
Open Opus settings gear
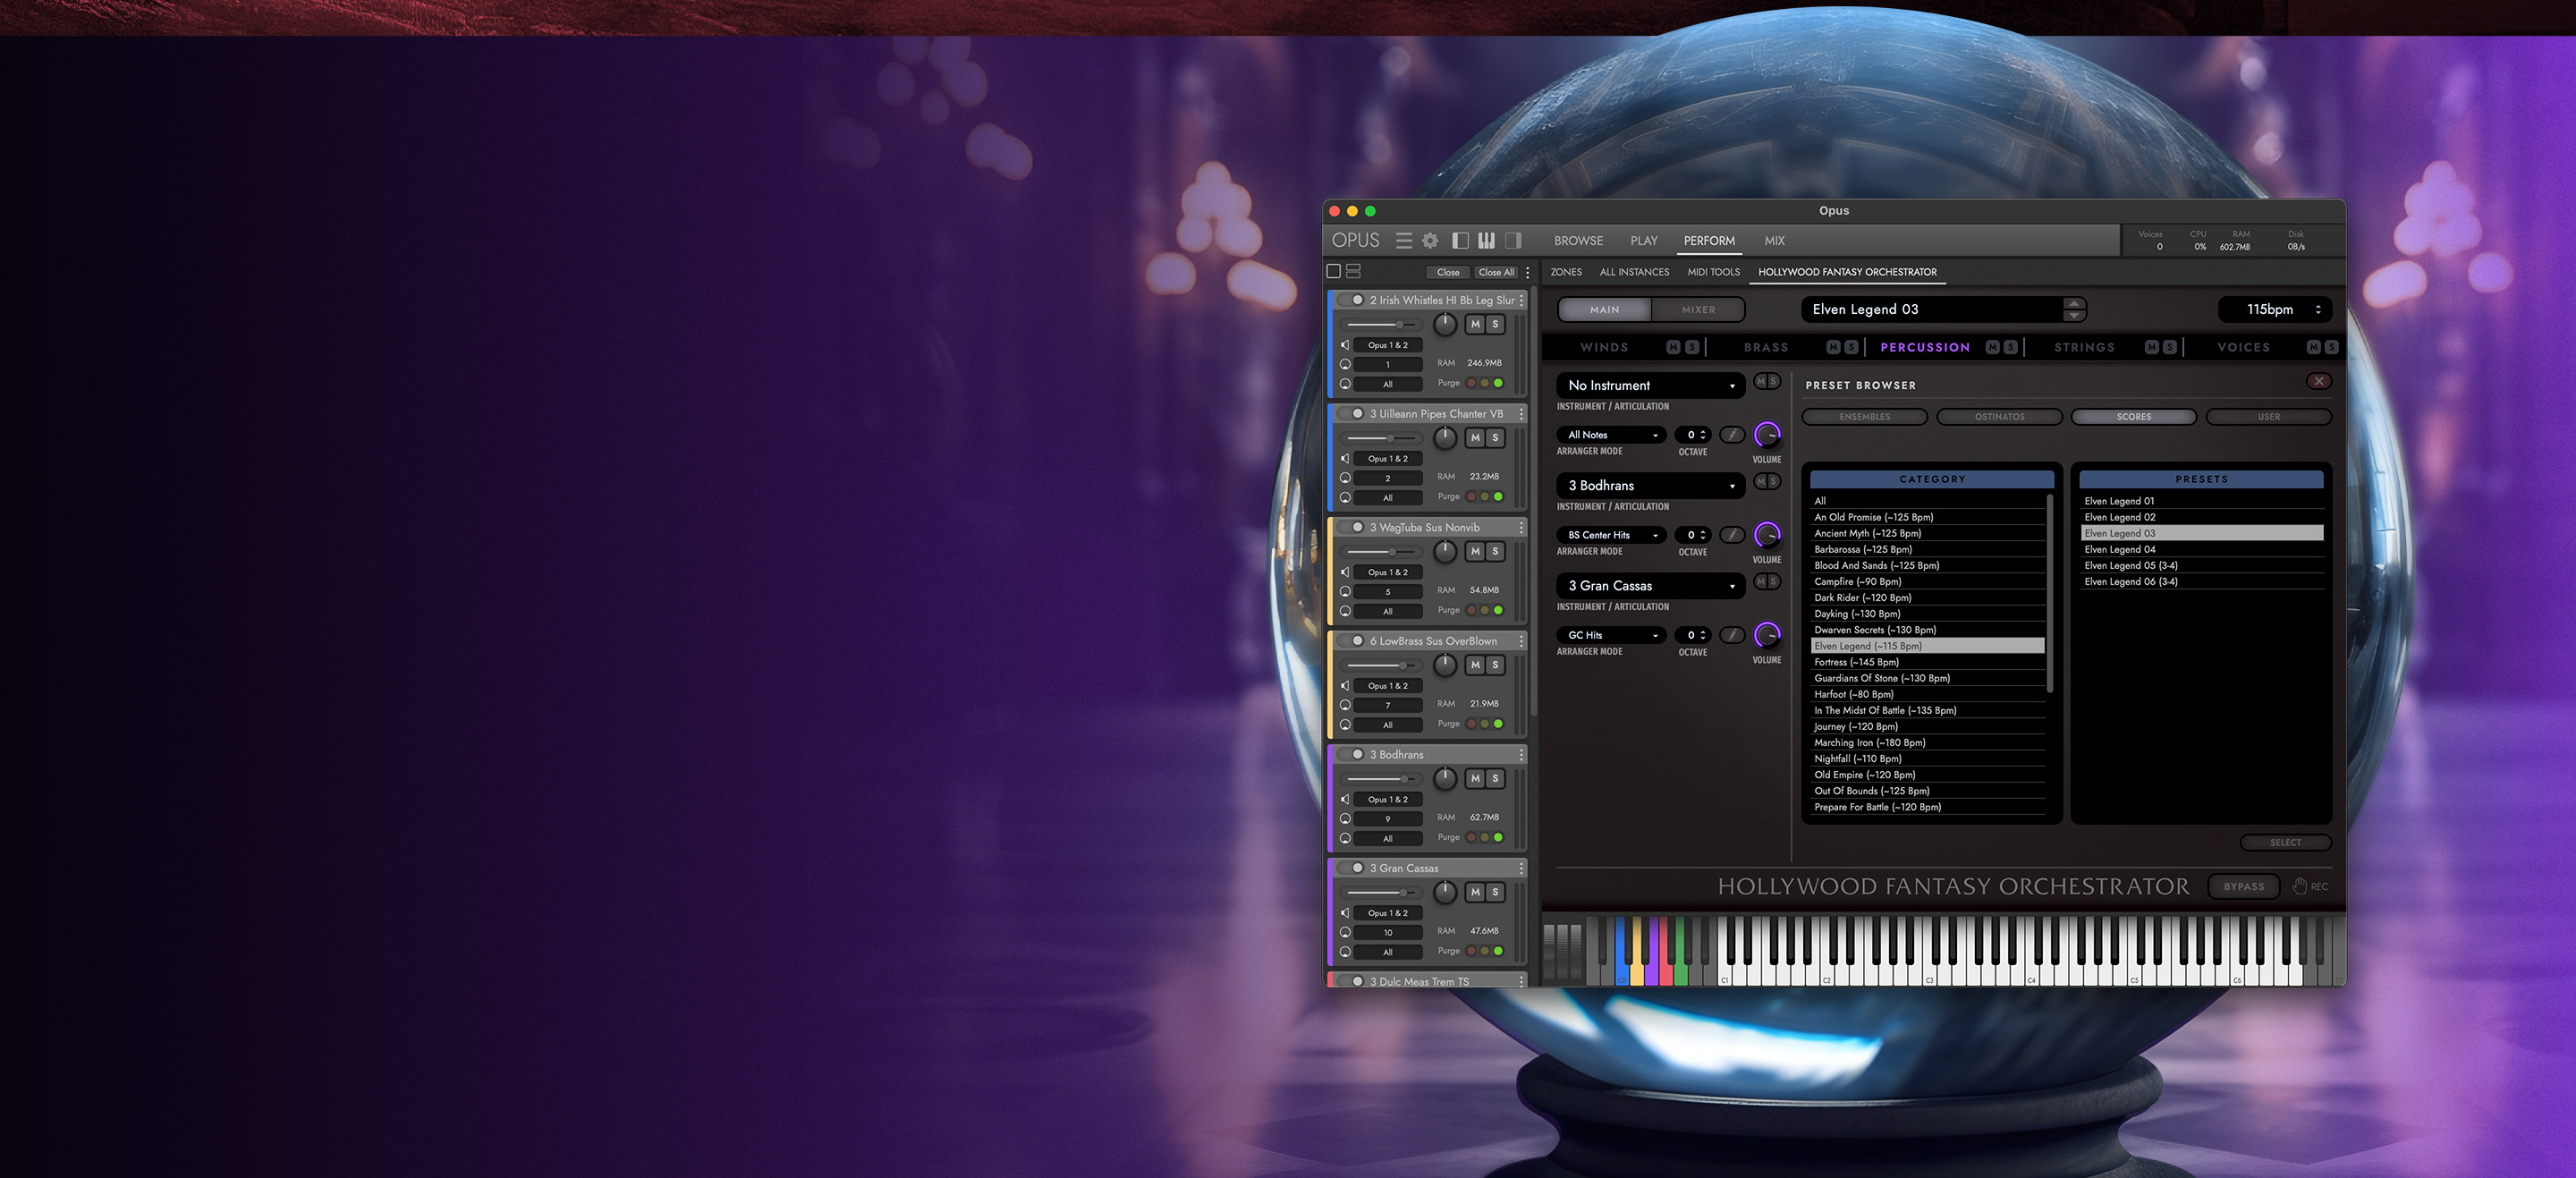tap(1430, 241)
